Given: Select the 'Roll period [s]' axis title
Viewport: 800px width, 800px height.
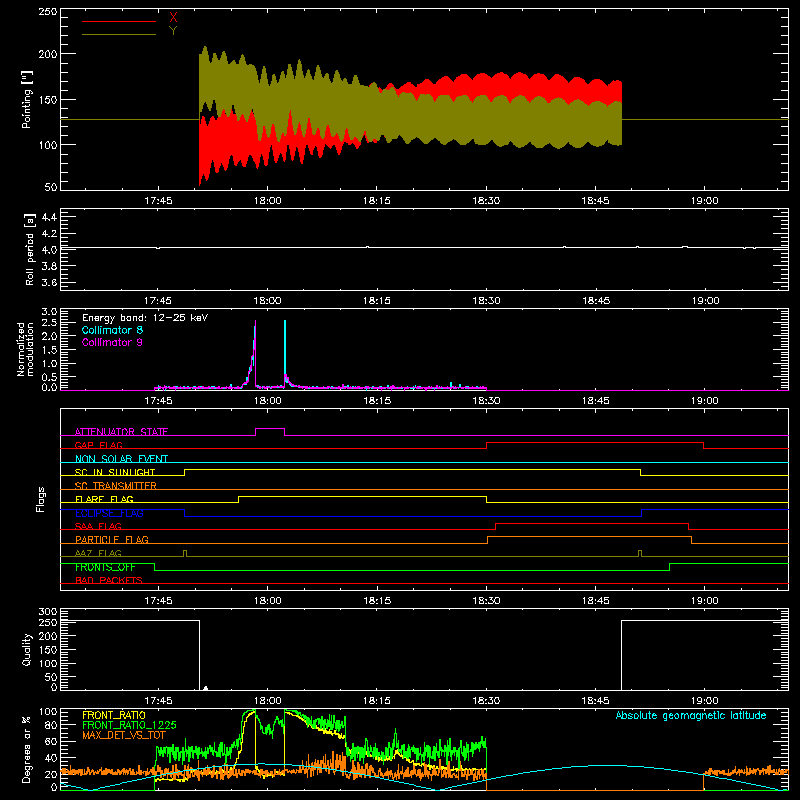Looking at the screenshot, I should coord(30,249).
